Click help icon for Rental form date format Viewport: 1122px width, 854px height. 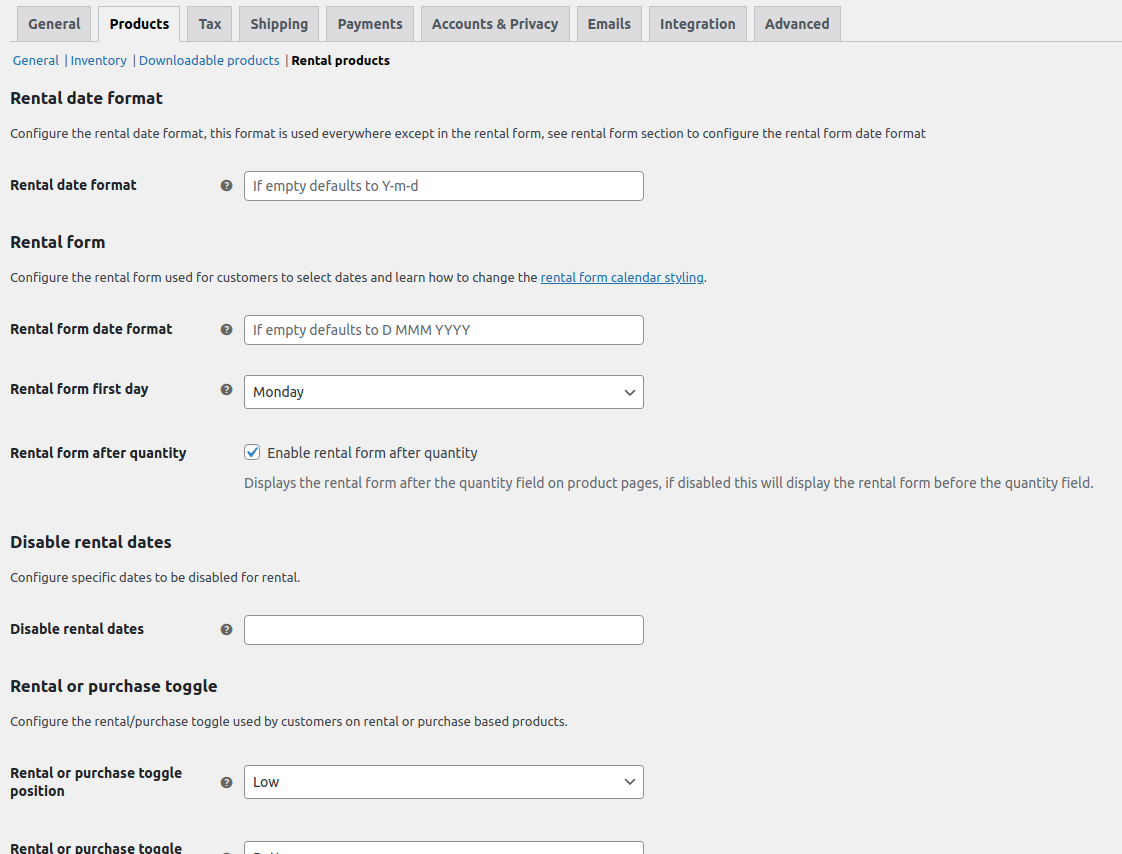coord(226,329)
